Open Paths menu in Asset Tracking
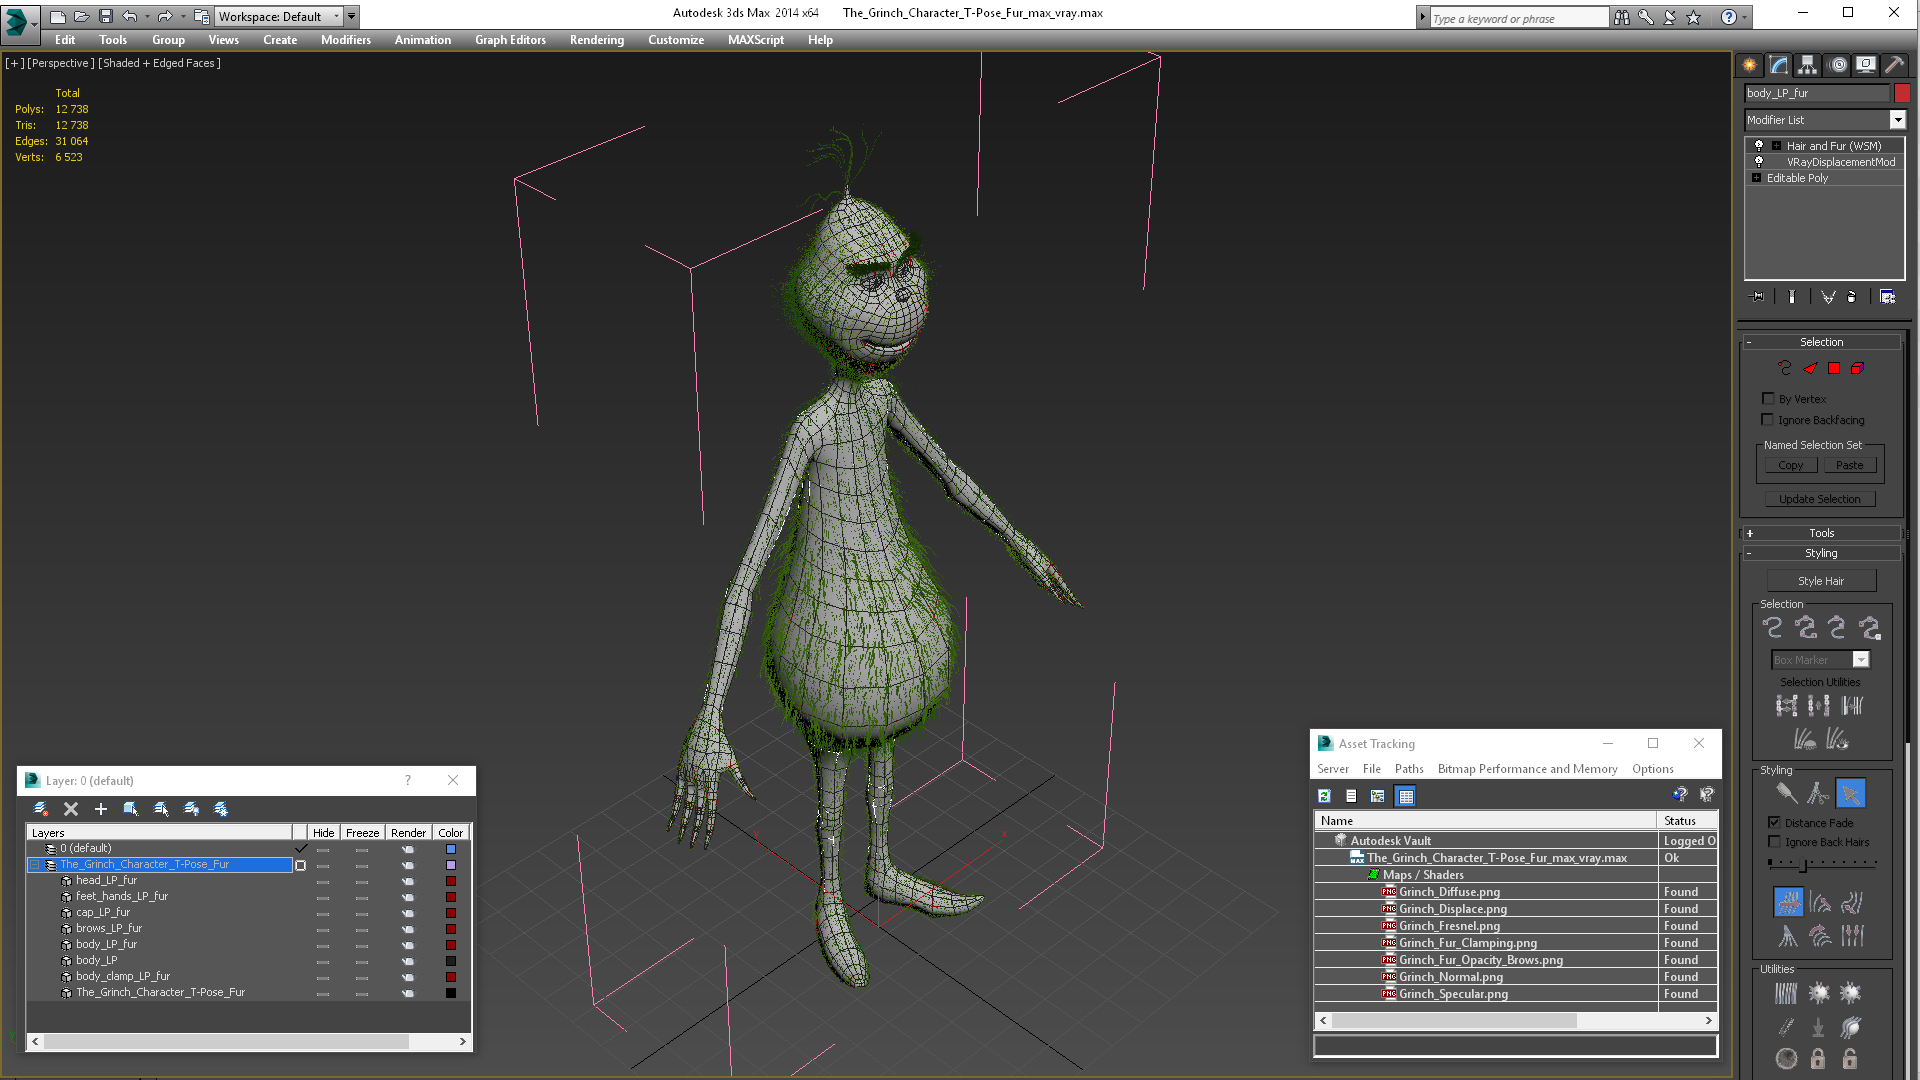The width and height of the screenshot is (1920, 1080). click(1409, 769)
